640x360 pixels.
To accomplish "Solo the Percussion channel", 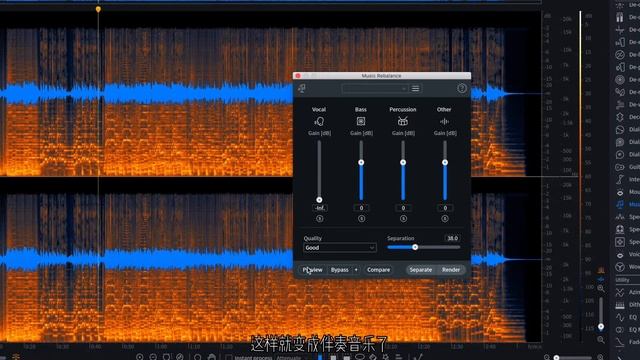I will pyautogui.click(x=403, y=219).
